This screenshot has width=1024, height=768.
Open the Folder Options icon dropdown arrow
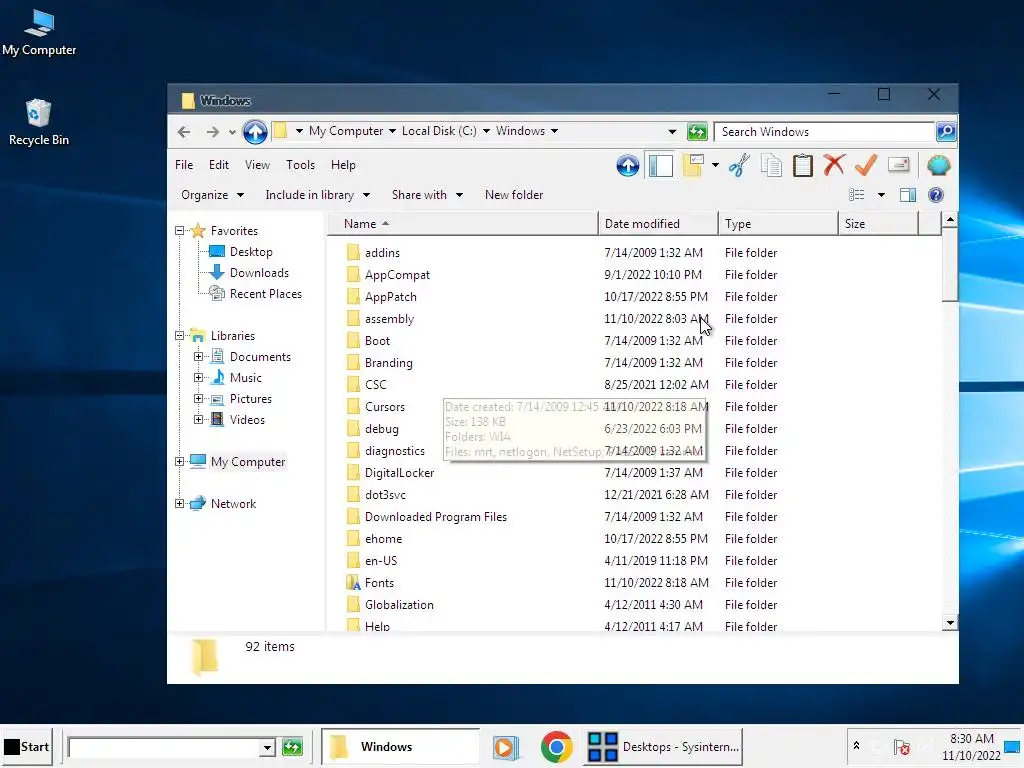point(715,165)
